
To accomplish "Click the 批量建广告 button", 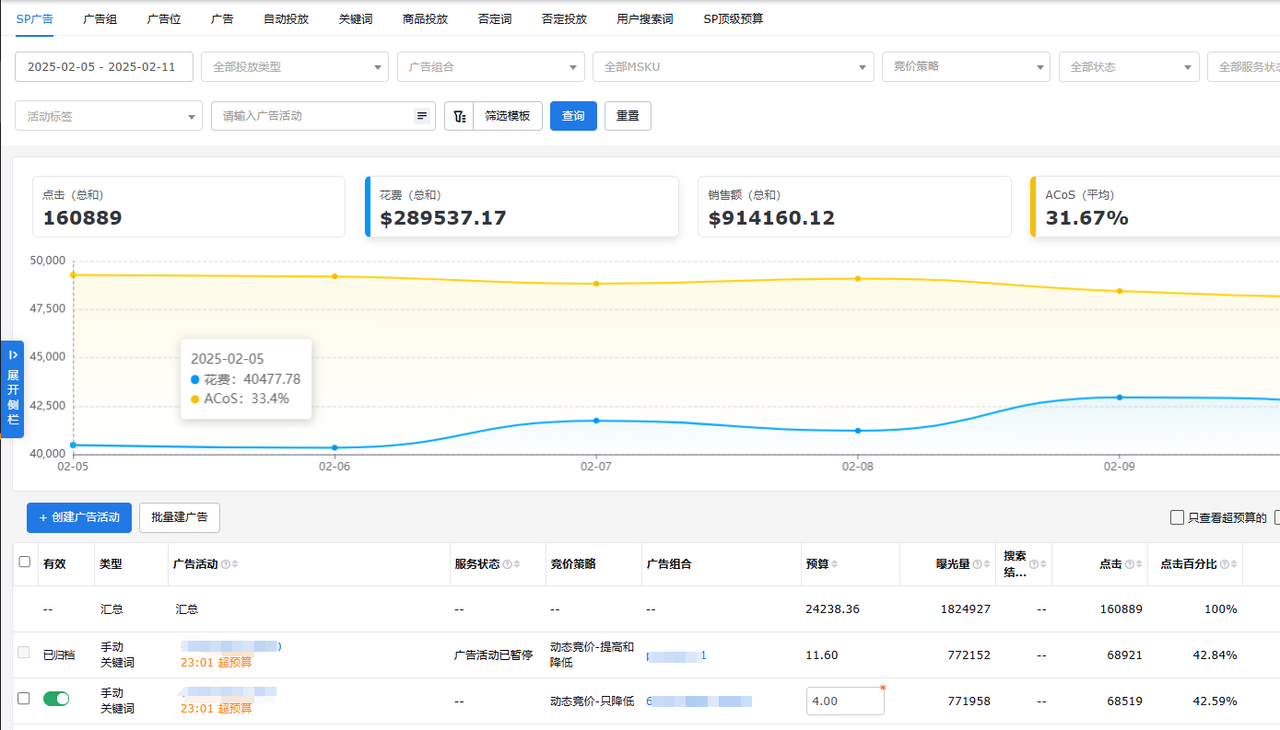I will pyautogui.click(x=180, y=517).
